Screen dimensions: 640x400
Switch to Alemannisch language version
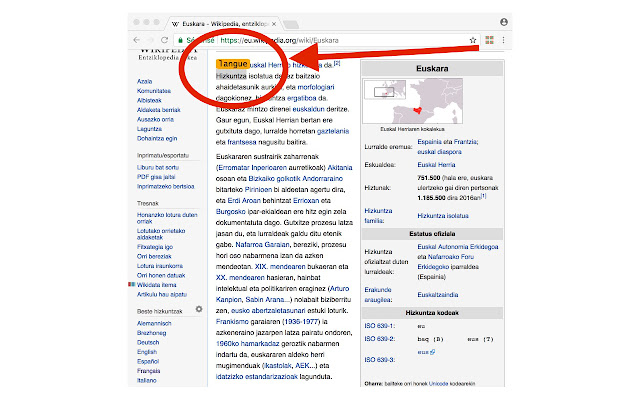click(154, 323)
